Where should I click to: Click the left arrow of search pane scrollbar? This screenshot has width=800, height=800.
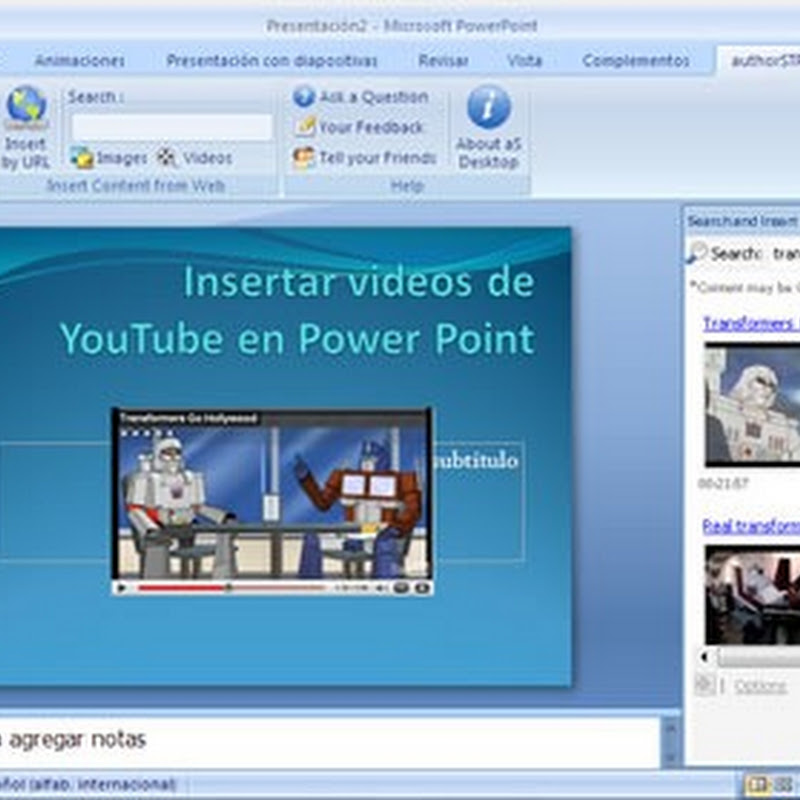tap(705, 658)
